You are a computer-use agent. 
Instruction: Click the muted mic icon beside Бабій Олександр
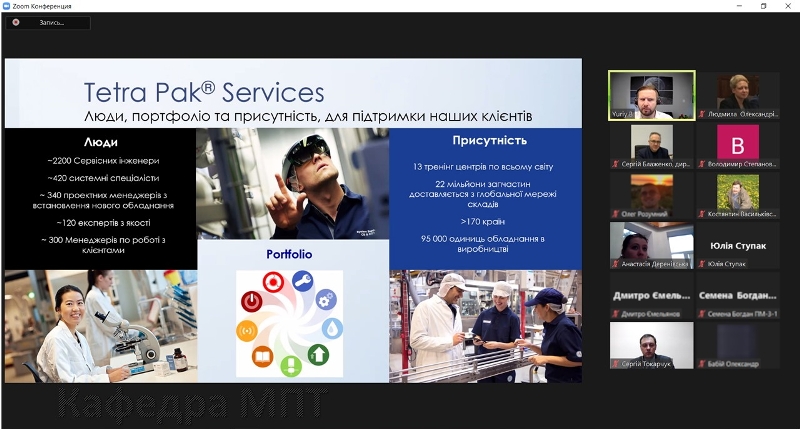702,364
